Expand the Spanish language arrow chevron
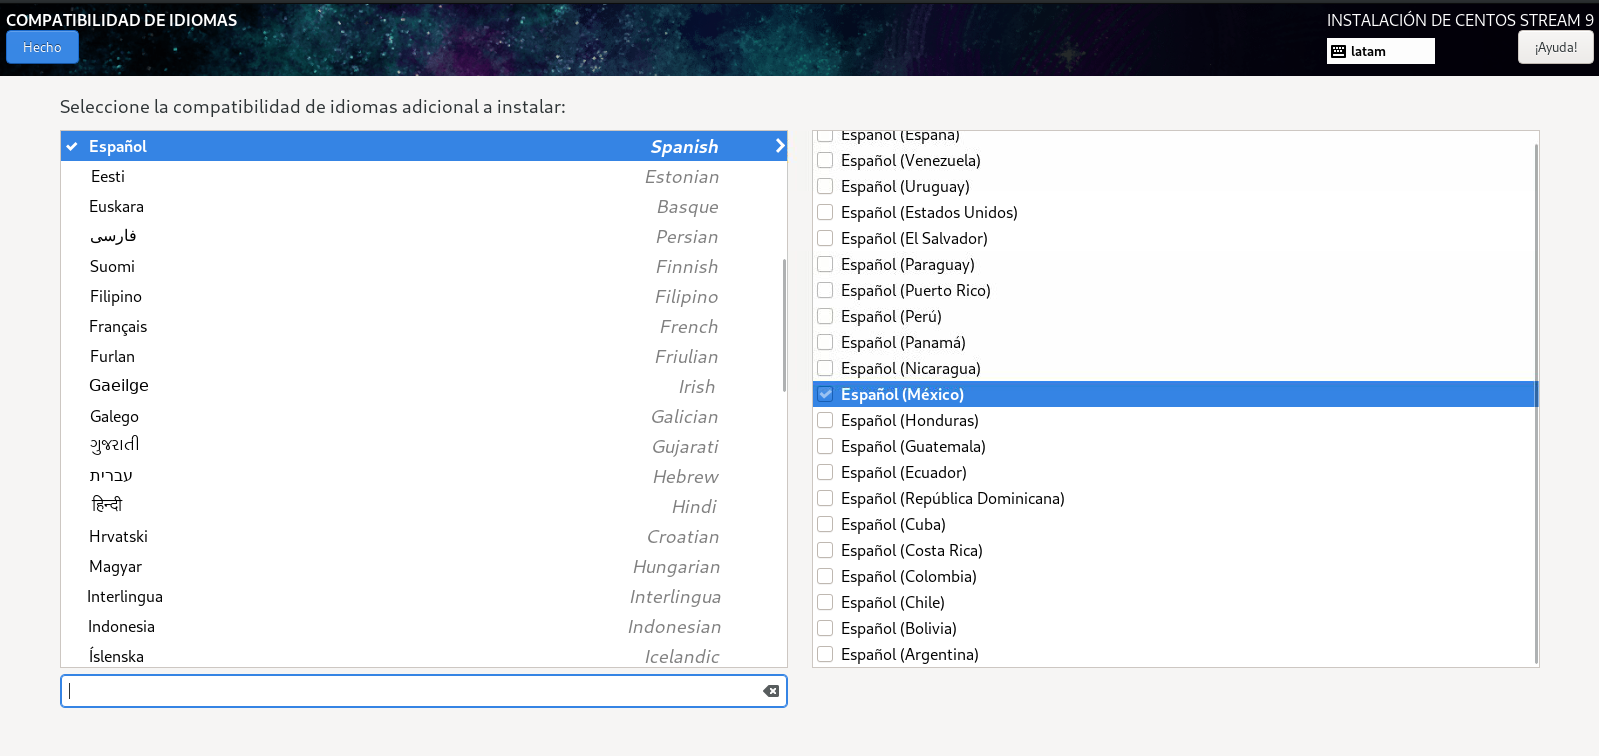Screen dimensions: 1599x756 [779, 146]
